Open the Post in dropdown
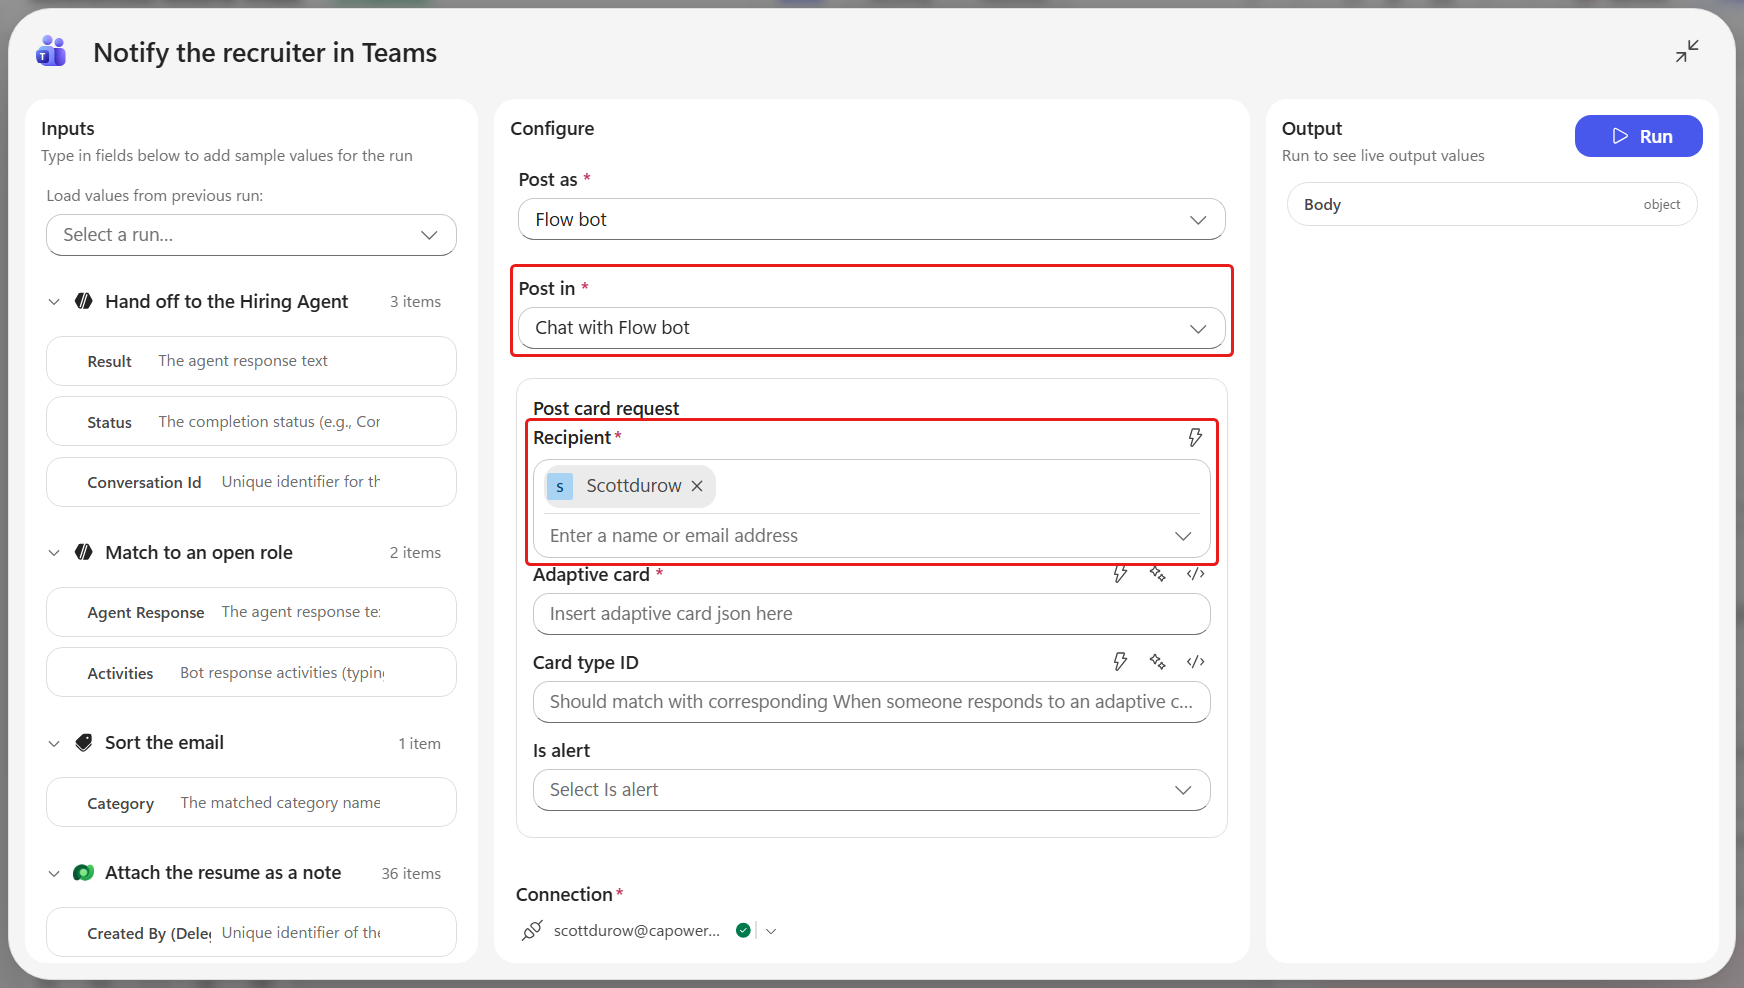1744x988 pixels. (871, 328)
